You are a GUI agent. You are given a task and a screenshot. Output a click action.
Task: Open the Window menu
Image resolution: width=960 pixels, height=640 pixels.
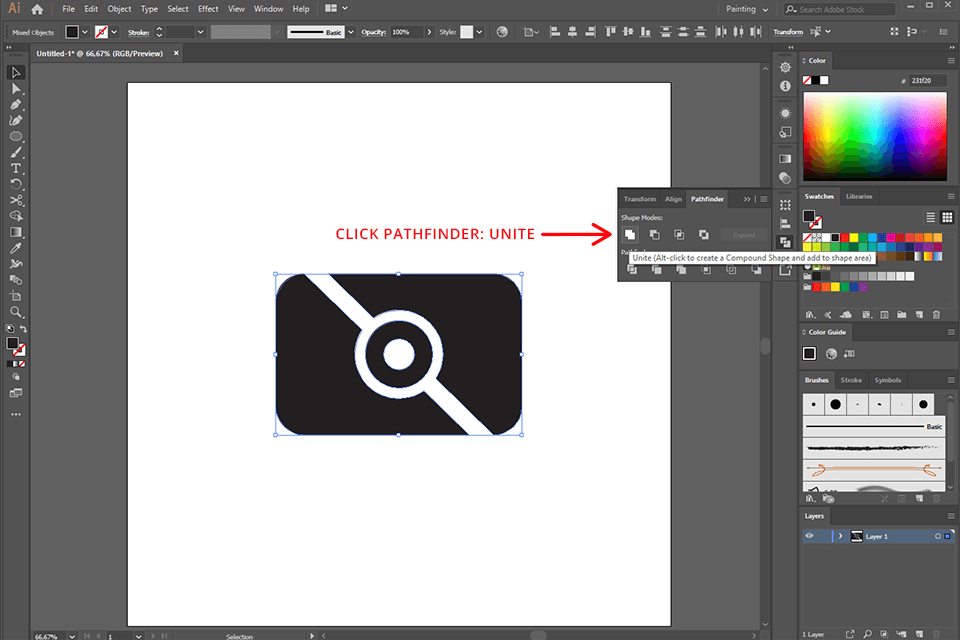[268, 8]
